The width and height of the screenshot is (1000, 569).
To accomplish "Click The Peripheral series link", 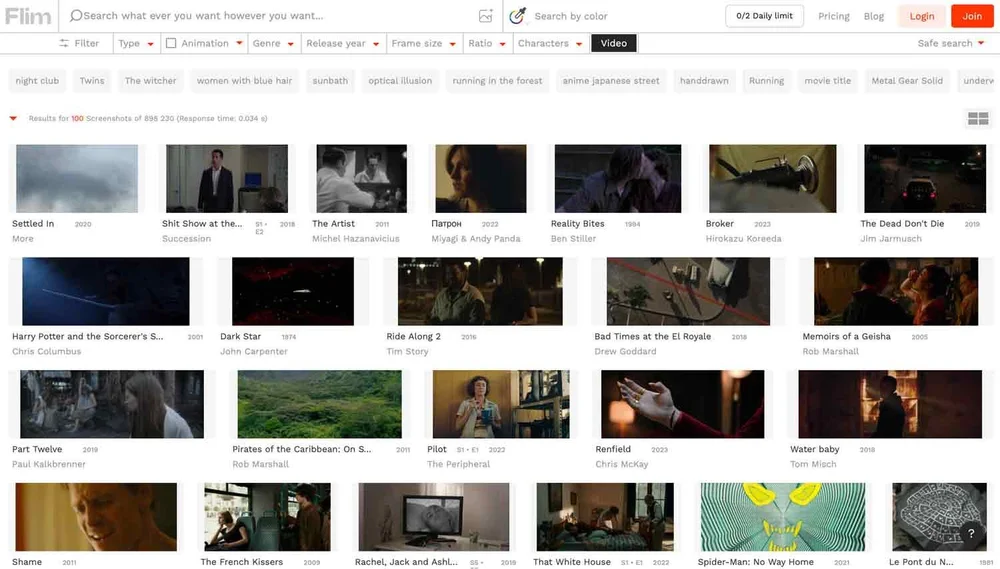I will coord(459,464).
